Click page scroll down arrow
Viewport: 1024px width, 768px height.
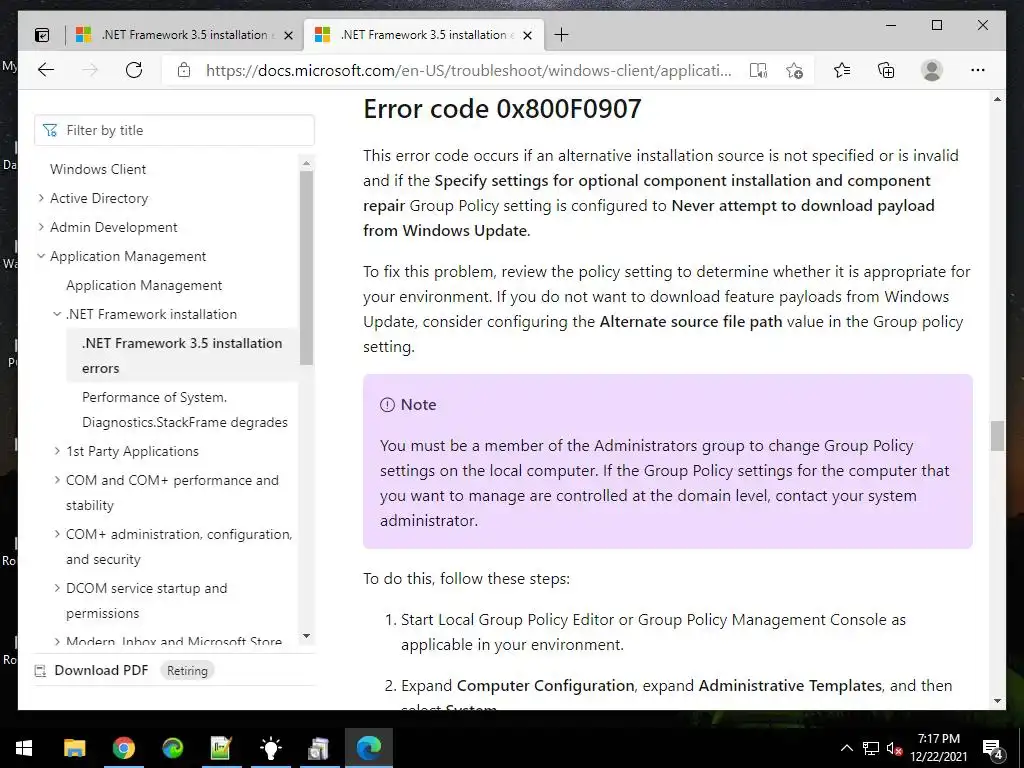997,701
